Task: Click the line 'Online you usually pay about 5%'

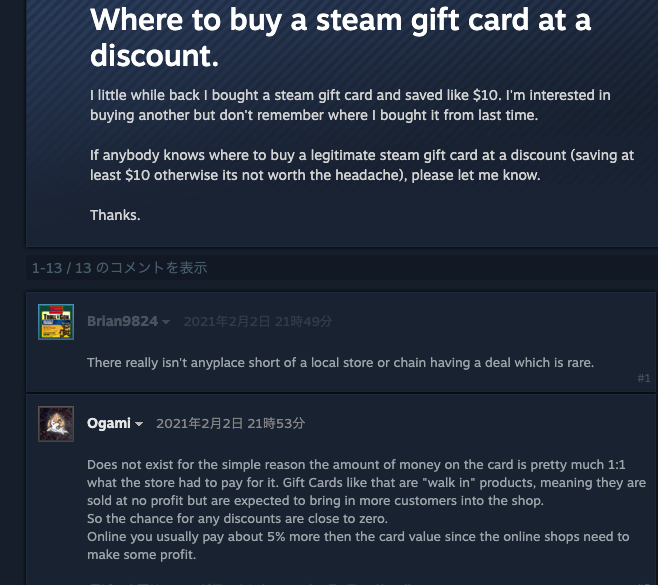Action: pos(358,537)
